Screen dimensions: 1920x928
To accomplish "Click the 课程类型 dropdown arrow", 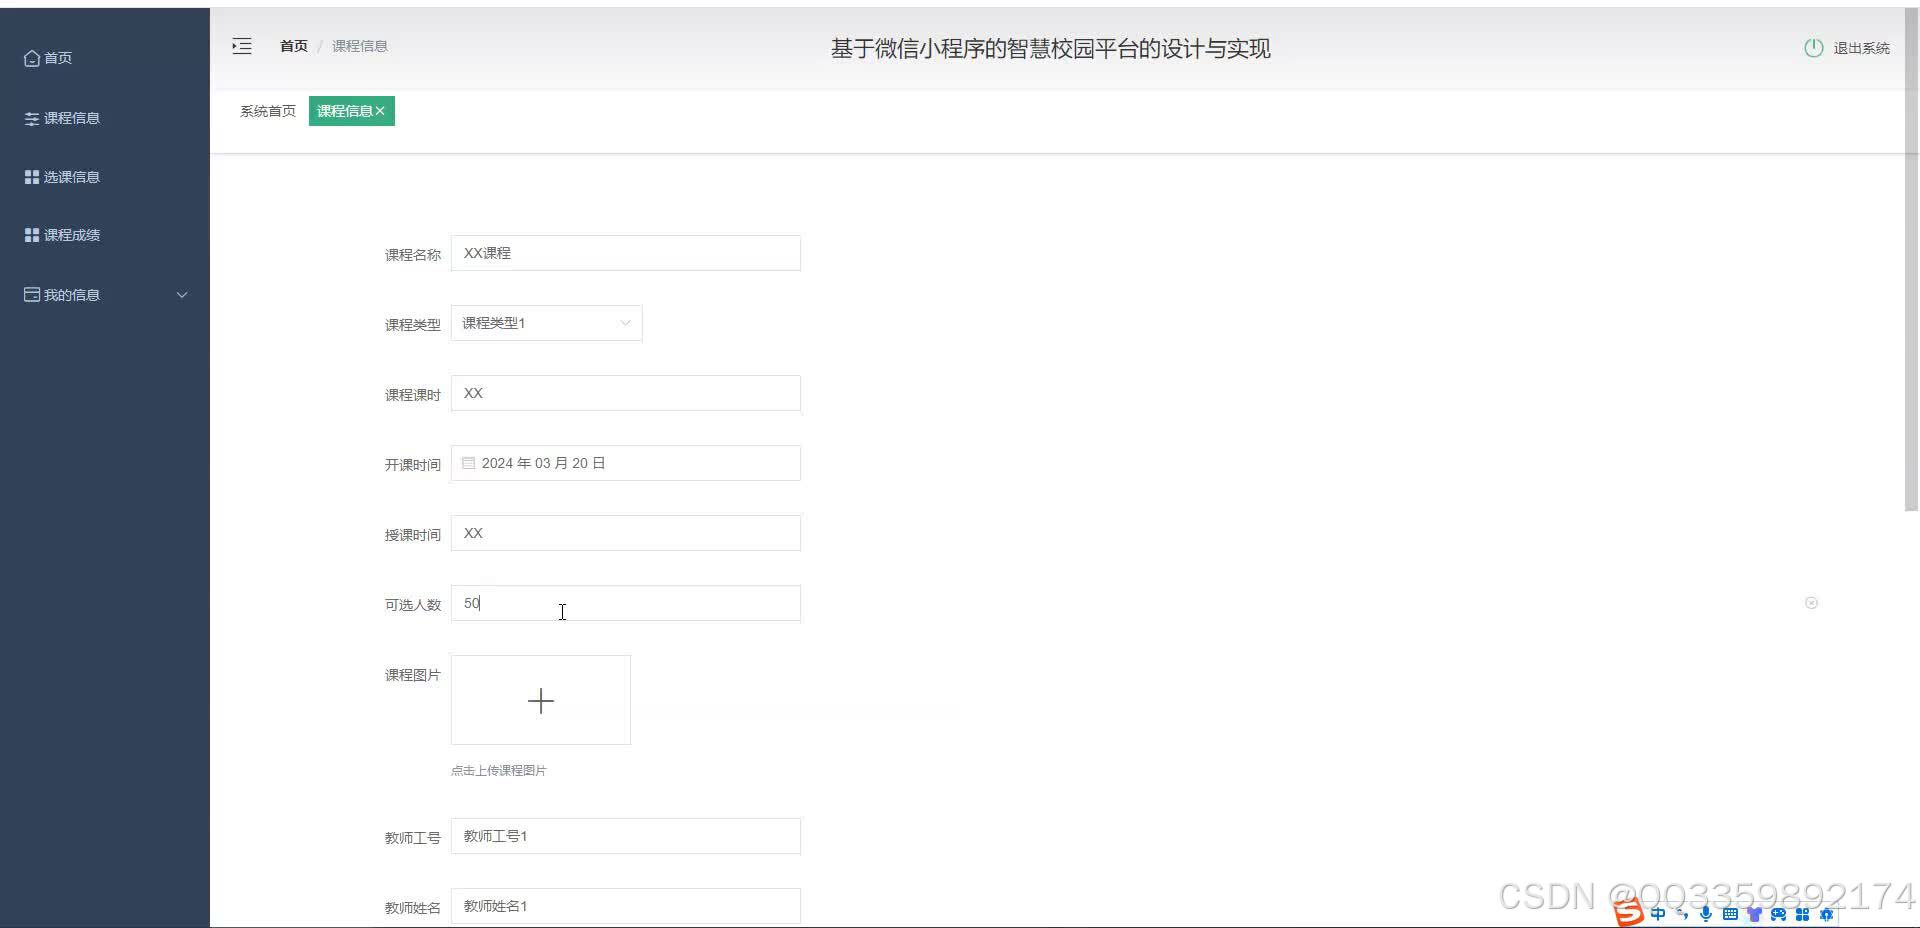I will (x=625, y=323).
